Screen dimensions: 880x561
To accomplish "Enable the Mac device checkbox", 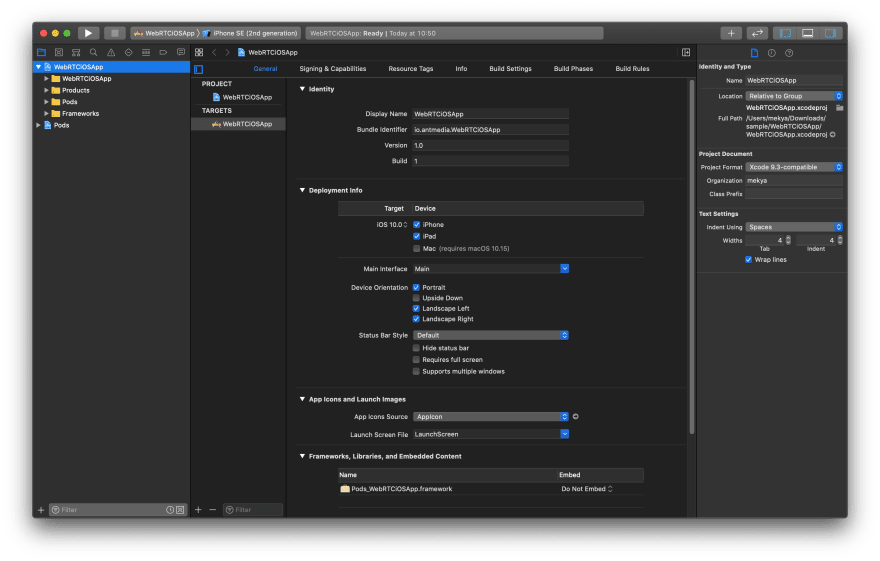I will point(416,249).
